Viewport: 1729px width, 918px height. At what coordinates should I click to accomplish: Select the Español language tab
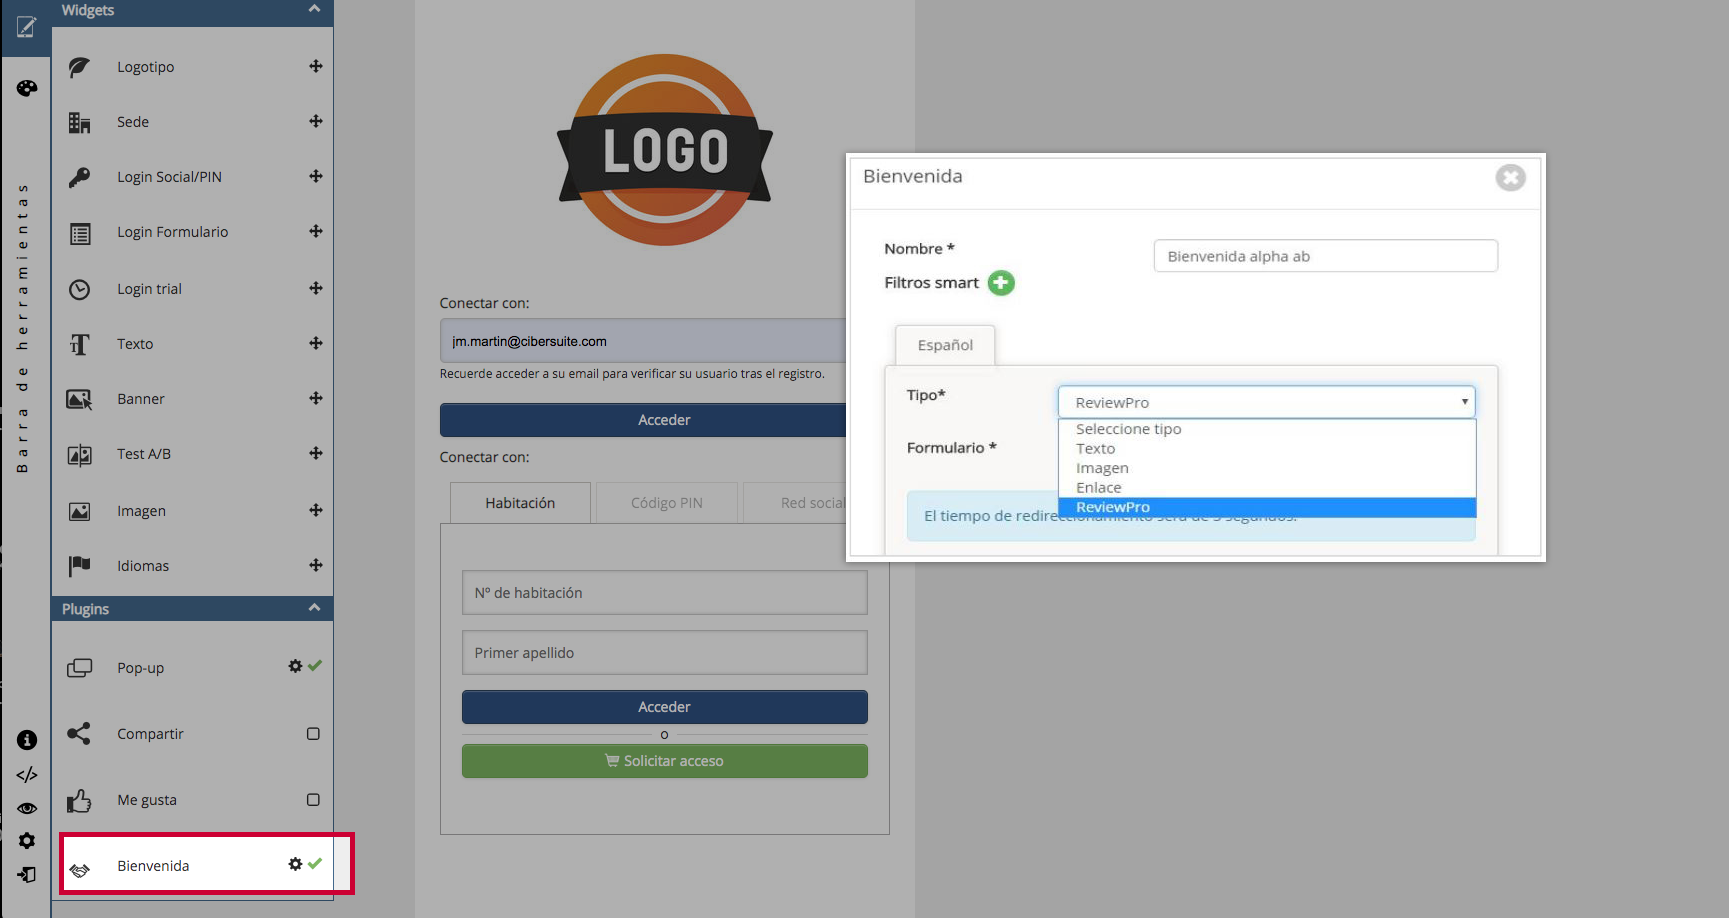point(945,345)
